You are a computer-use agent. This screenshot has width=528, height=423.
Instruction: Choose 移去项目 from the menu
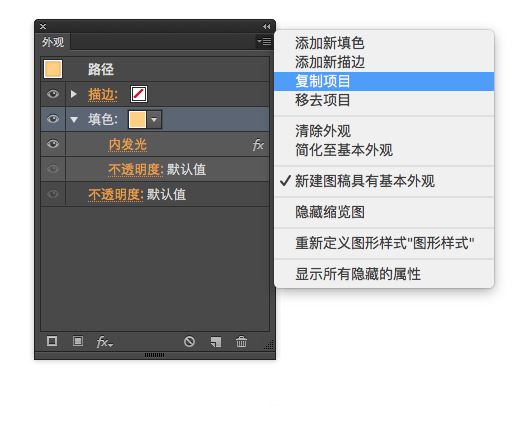384,100
